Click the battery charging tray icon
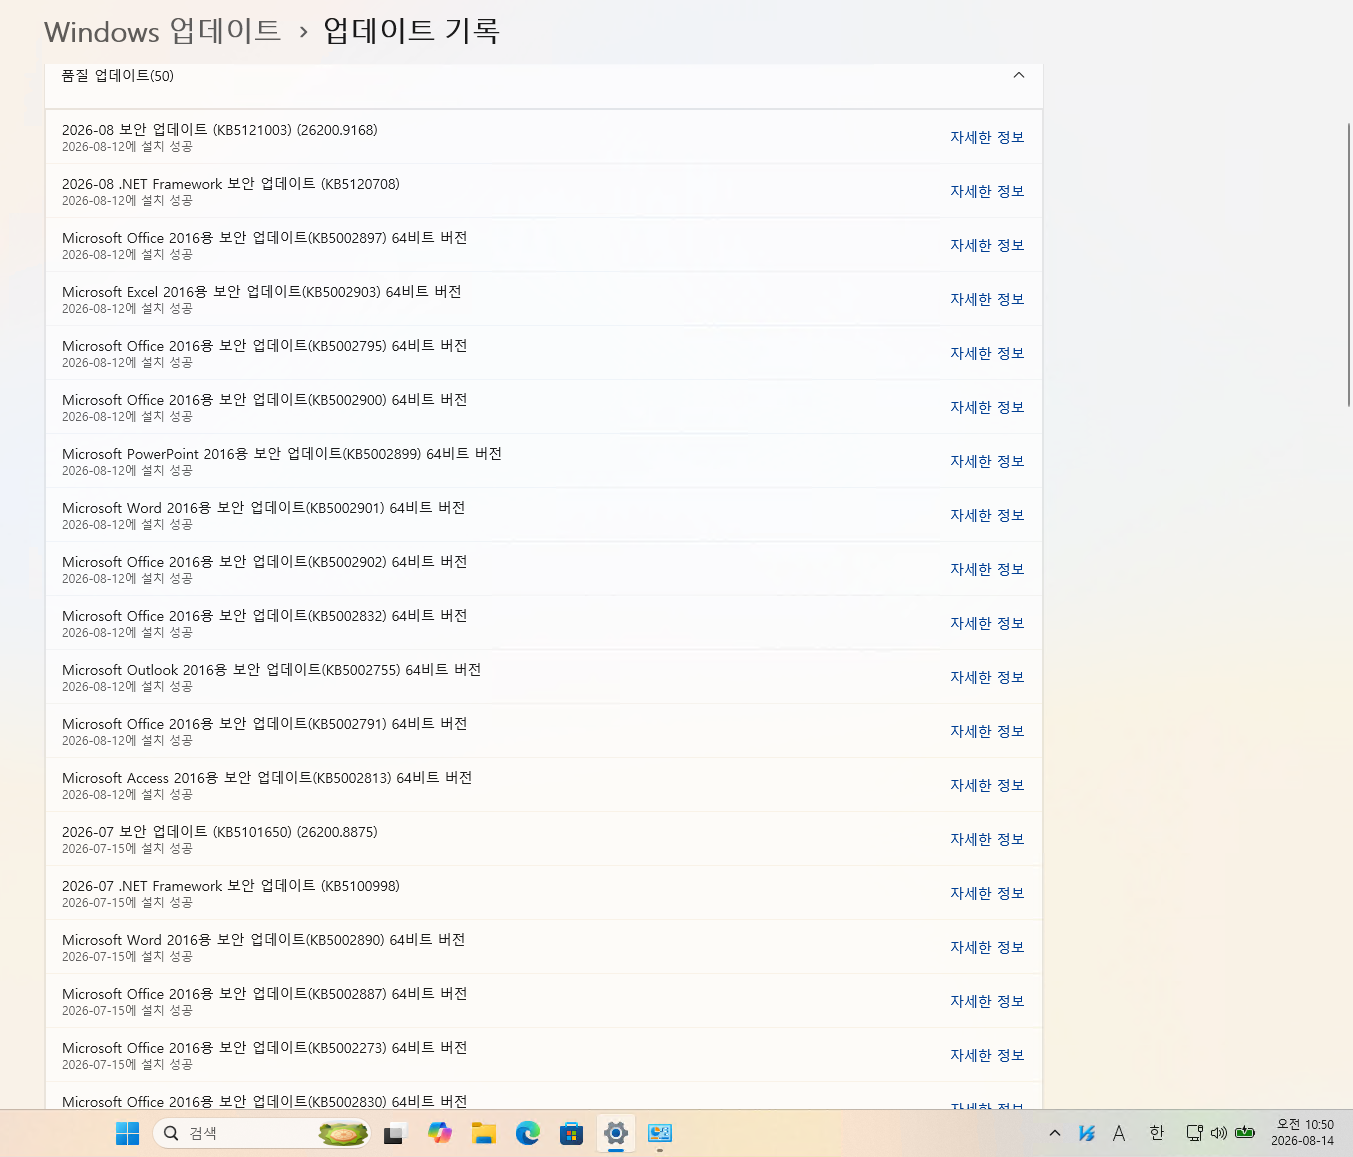This screenshot has width=1353, height=1157. click(x=1245, y=1133)
